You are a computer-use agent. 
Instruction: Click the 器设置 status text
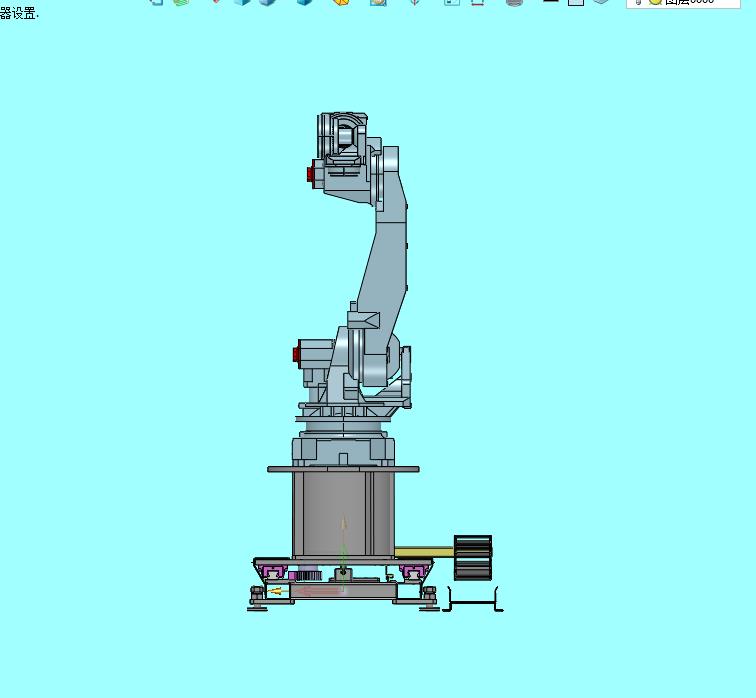[19, 13]
